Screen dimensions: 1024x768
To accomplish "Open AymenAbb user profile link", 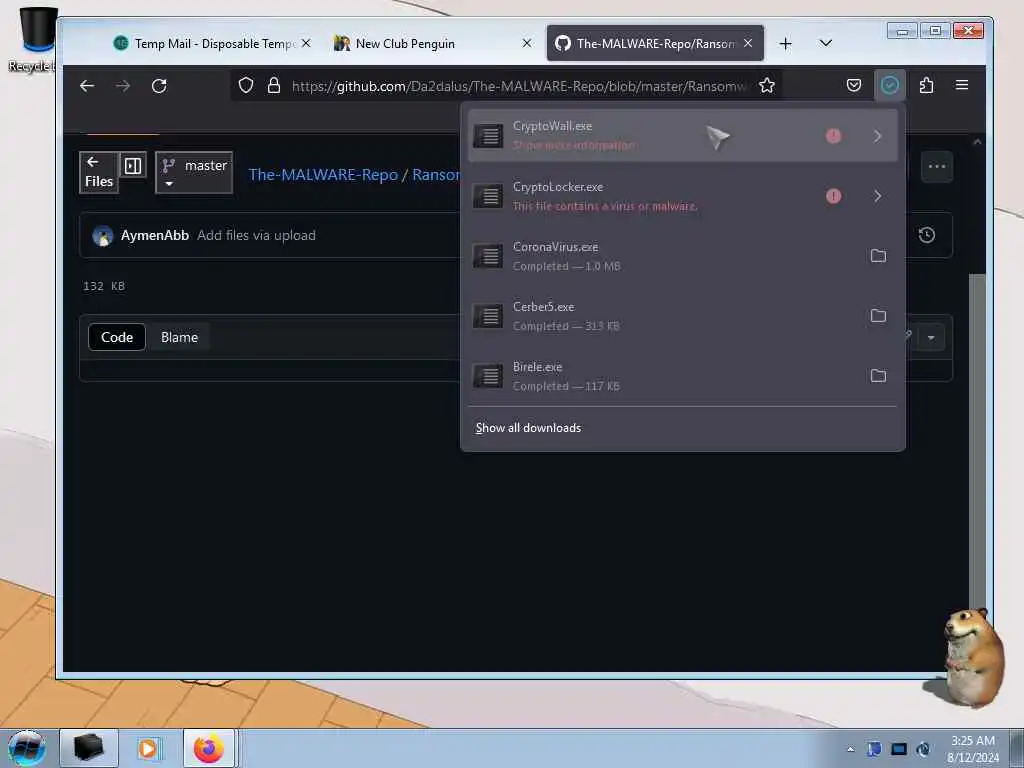I will [x=155, y=235].
